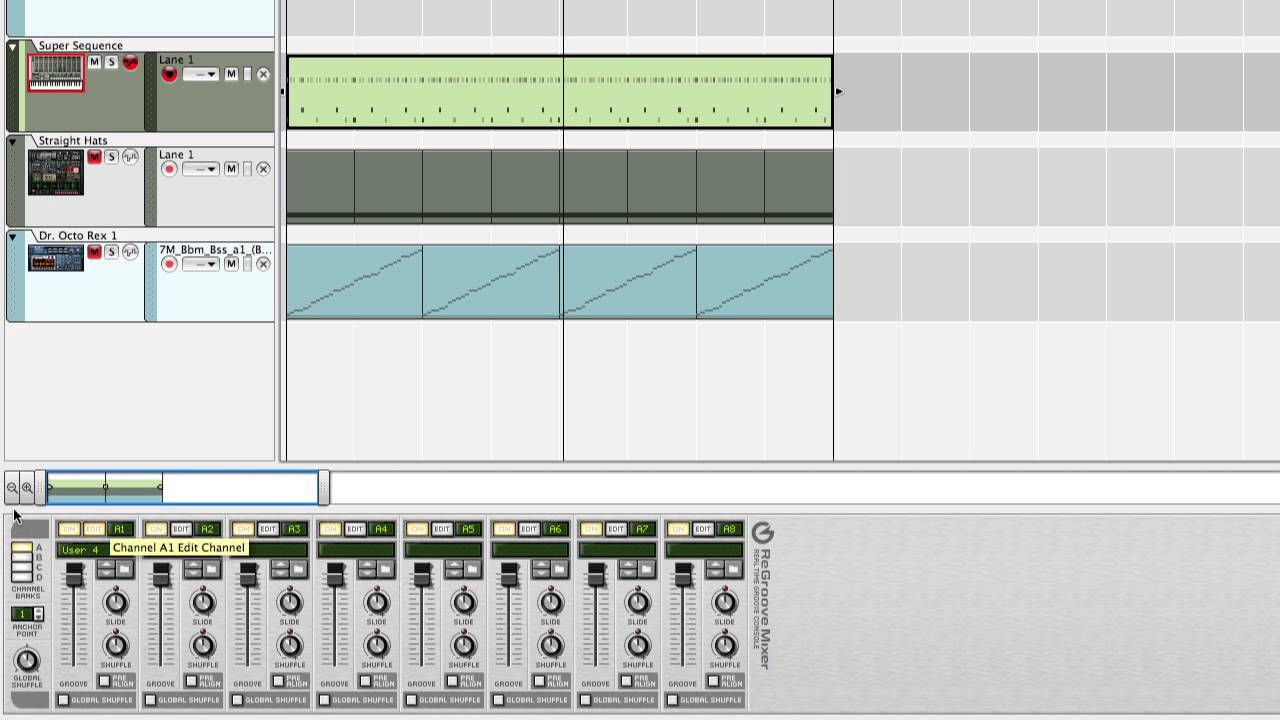
Task: Enable Global Shuffle checkbox on channel A2
Action: tap(150, 700)
